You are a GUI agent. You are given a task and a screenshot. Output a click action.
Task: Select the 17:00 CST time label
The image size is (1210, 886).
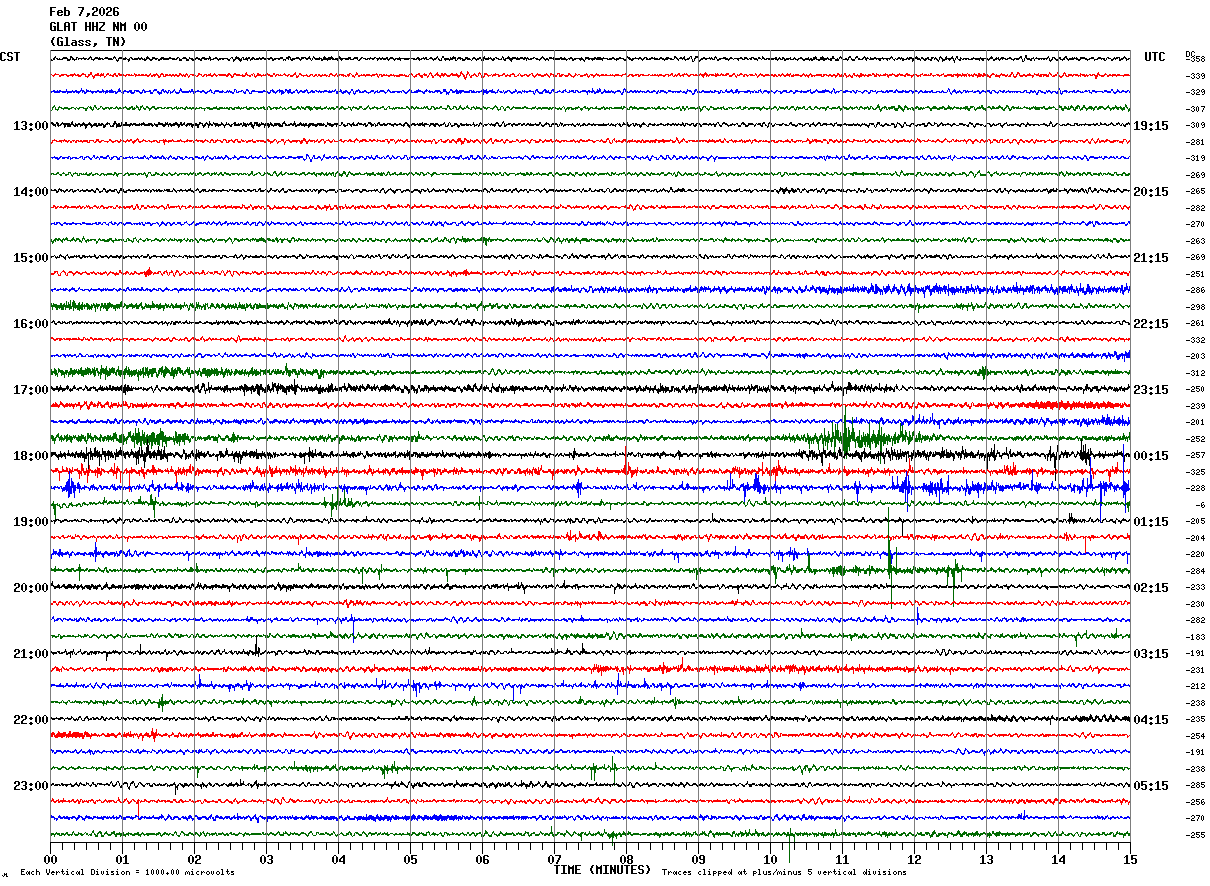point(31,390)
